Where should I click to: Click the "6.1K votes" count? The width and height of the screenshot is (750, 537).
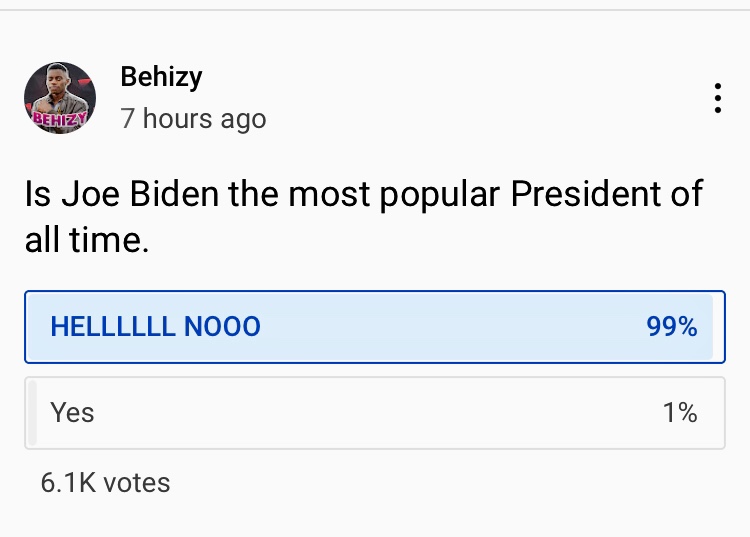[x=105, y=483]
